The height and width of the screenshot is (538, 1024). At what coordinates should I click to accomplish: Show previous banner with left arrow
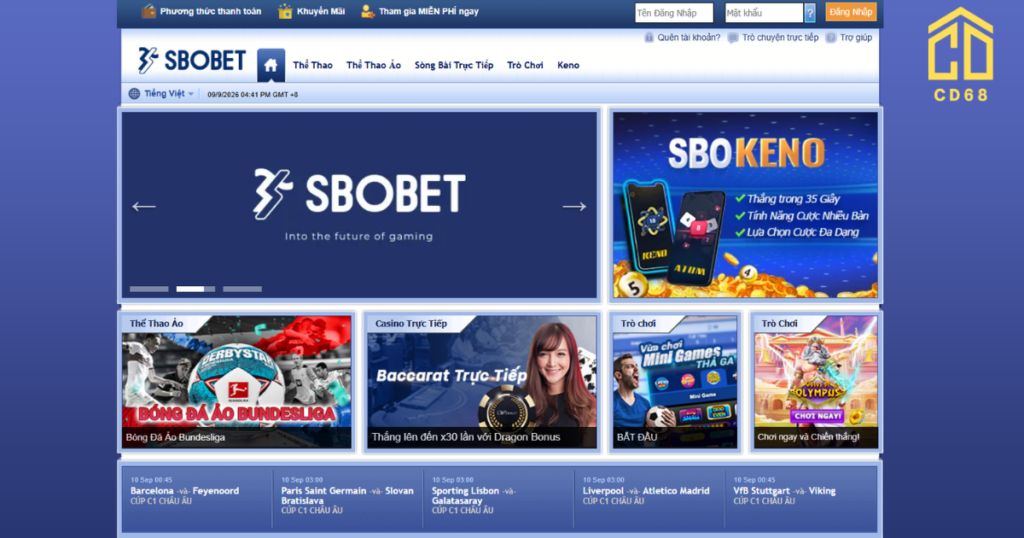click(x=144, y=206)
